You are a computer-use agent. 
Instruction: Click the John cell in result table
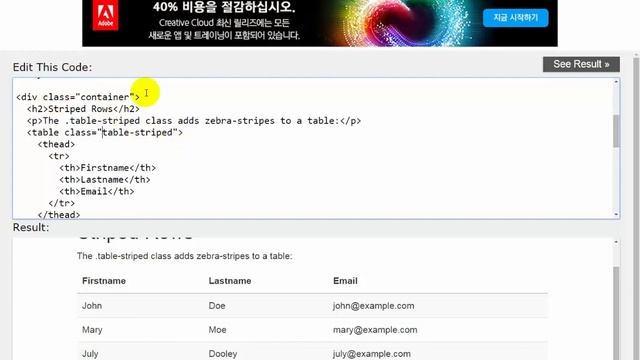tap(92, 306)
